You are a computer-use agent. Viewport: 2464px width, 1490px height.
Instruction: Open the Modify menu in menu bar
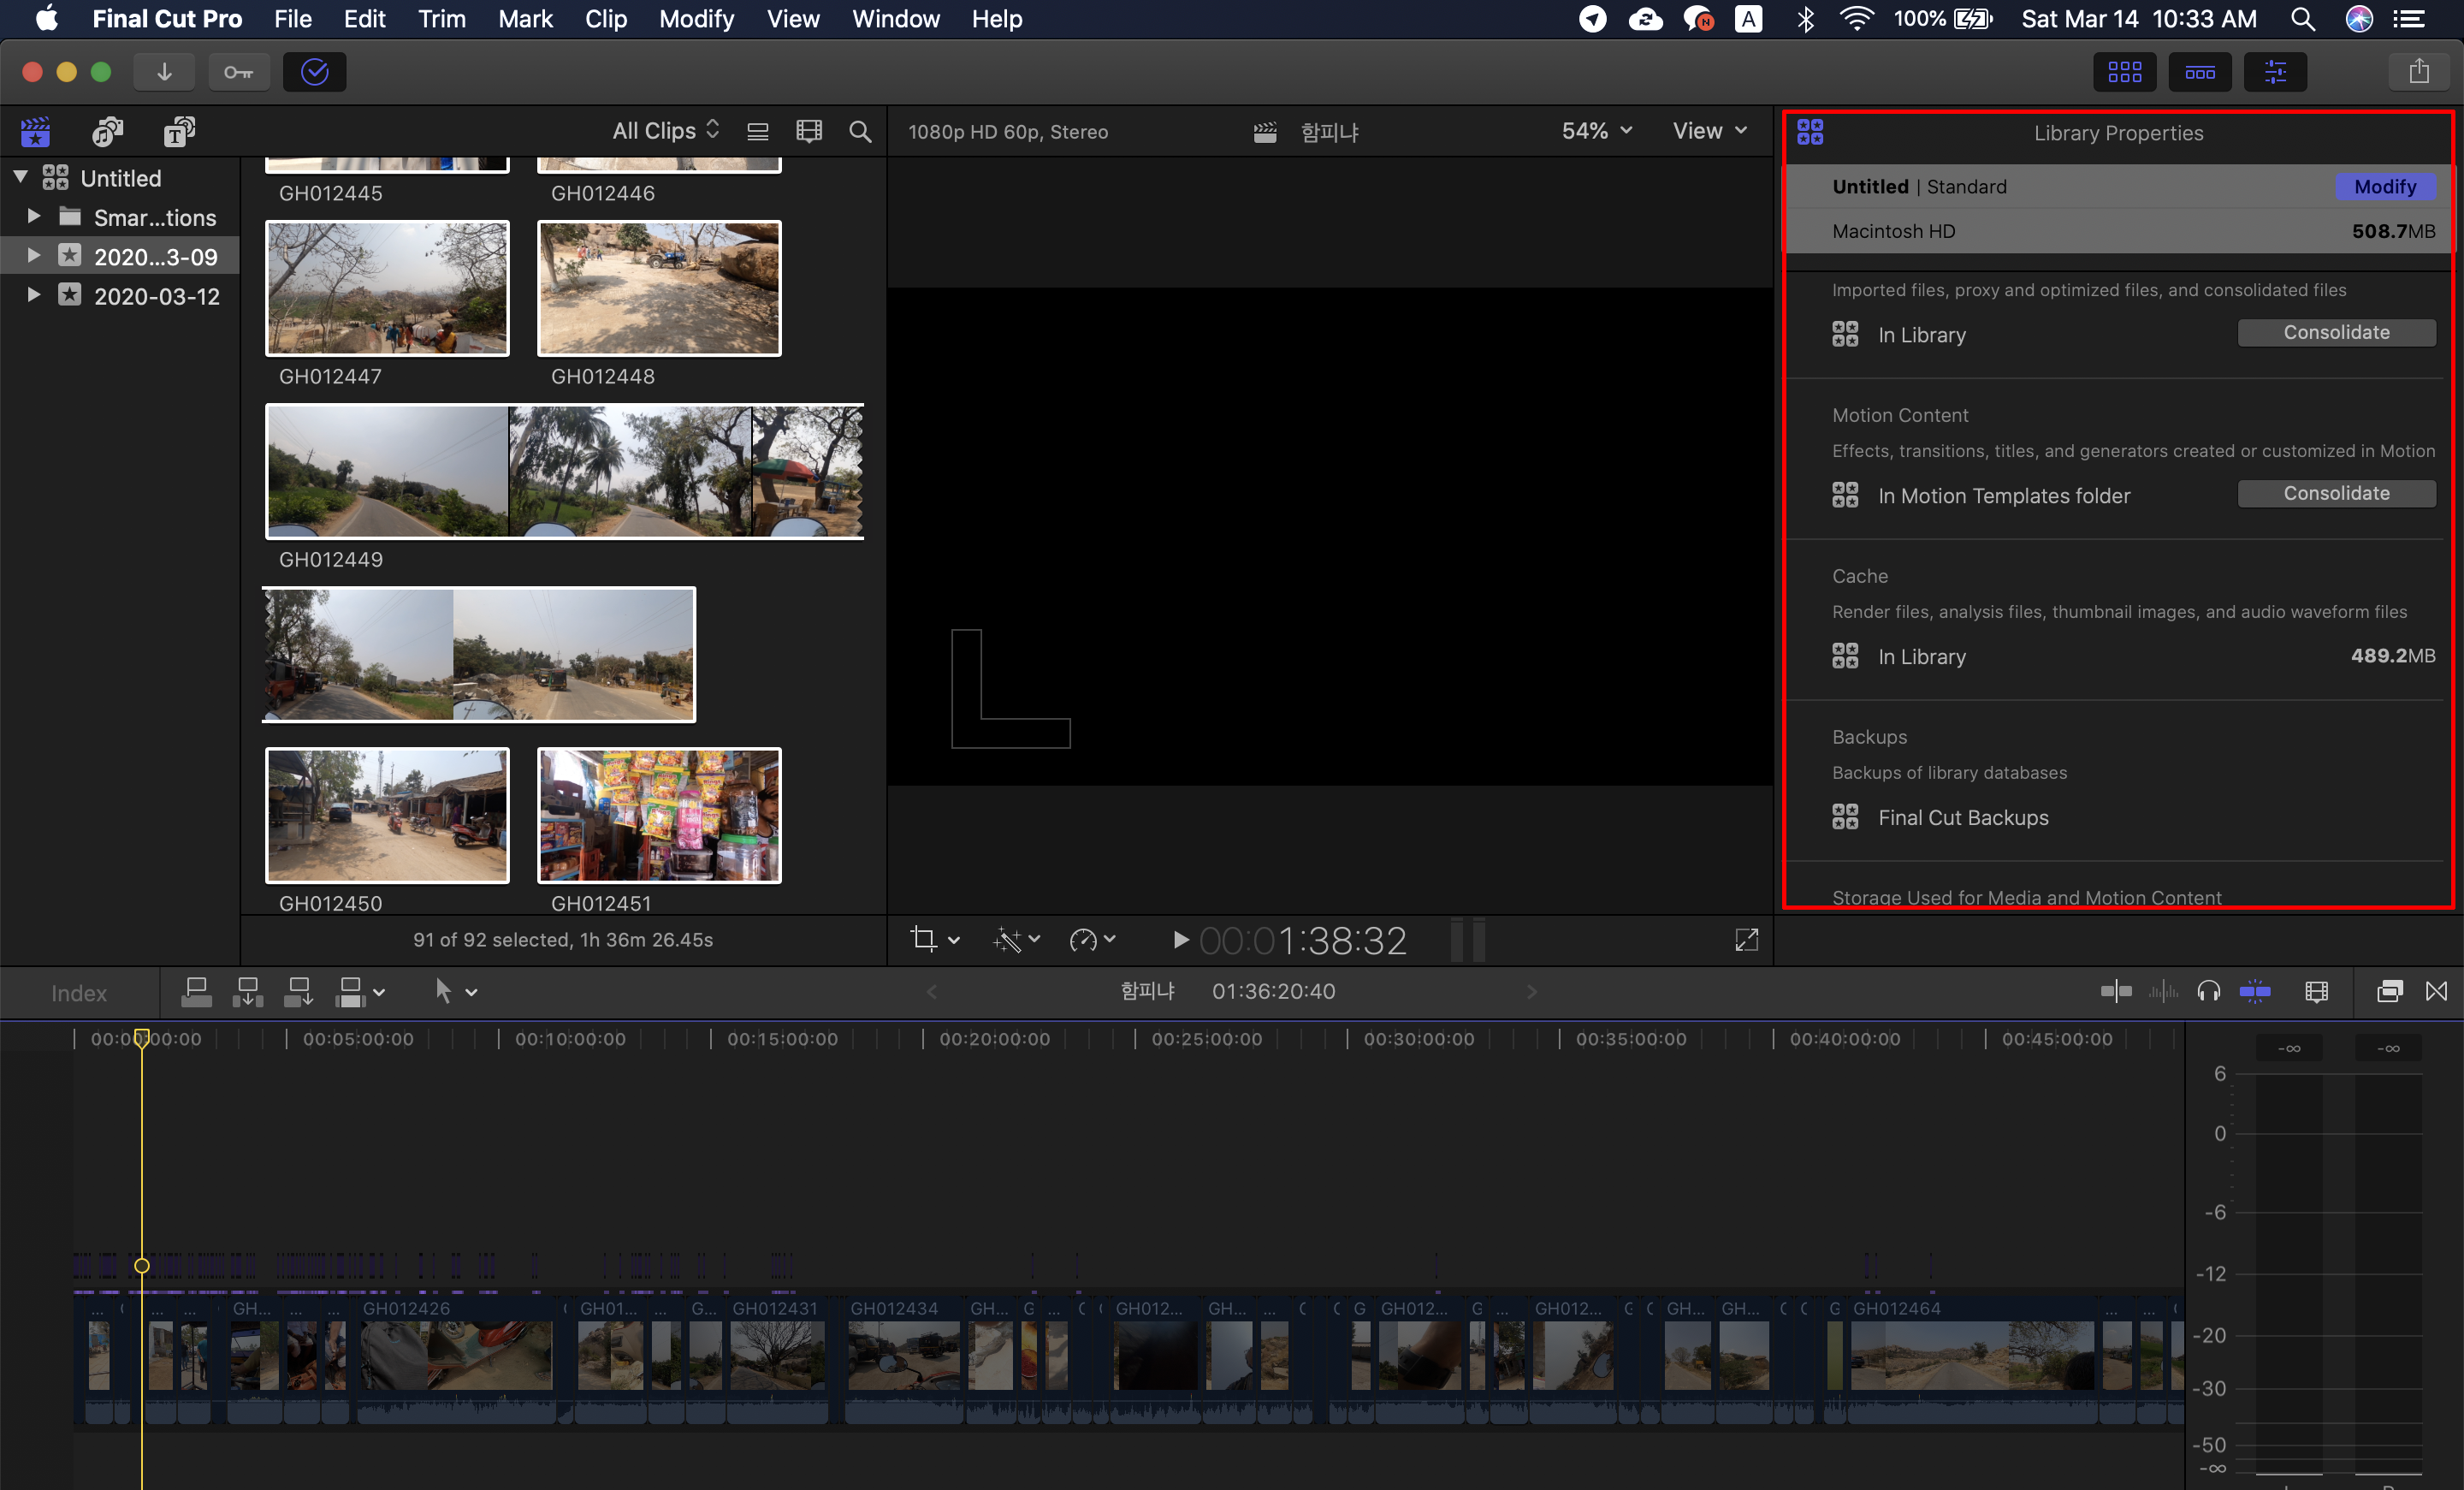696,19
